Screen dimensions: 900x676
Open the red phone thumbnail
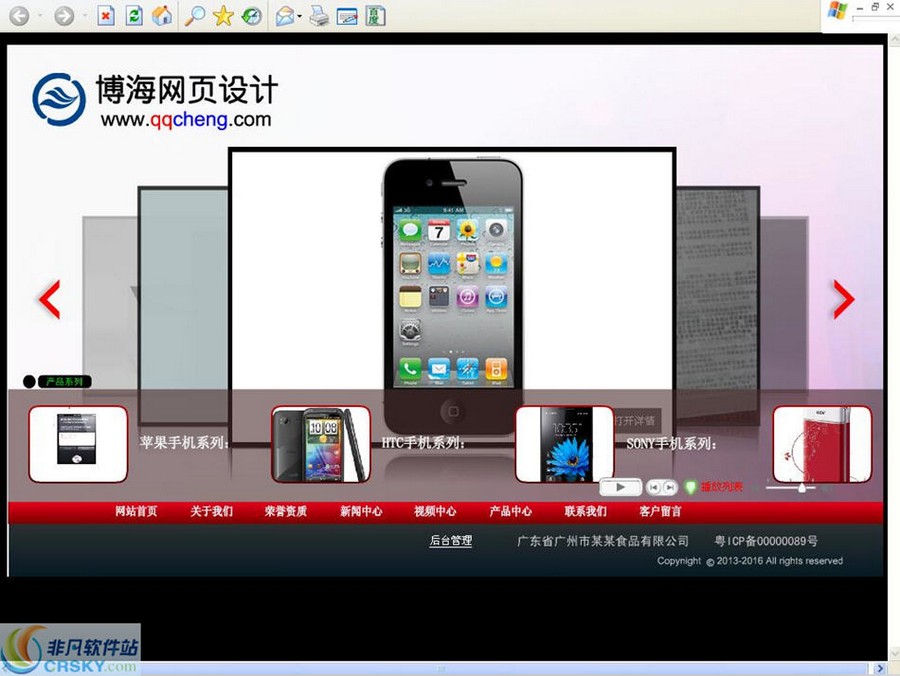[822, 444]
